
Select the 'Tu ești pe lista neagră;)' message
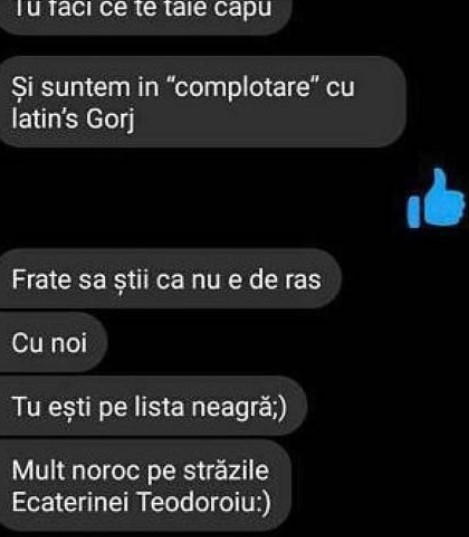[153, 406]
